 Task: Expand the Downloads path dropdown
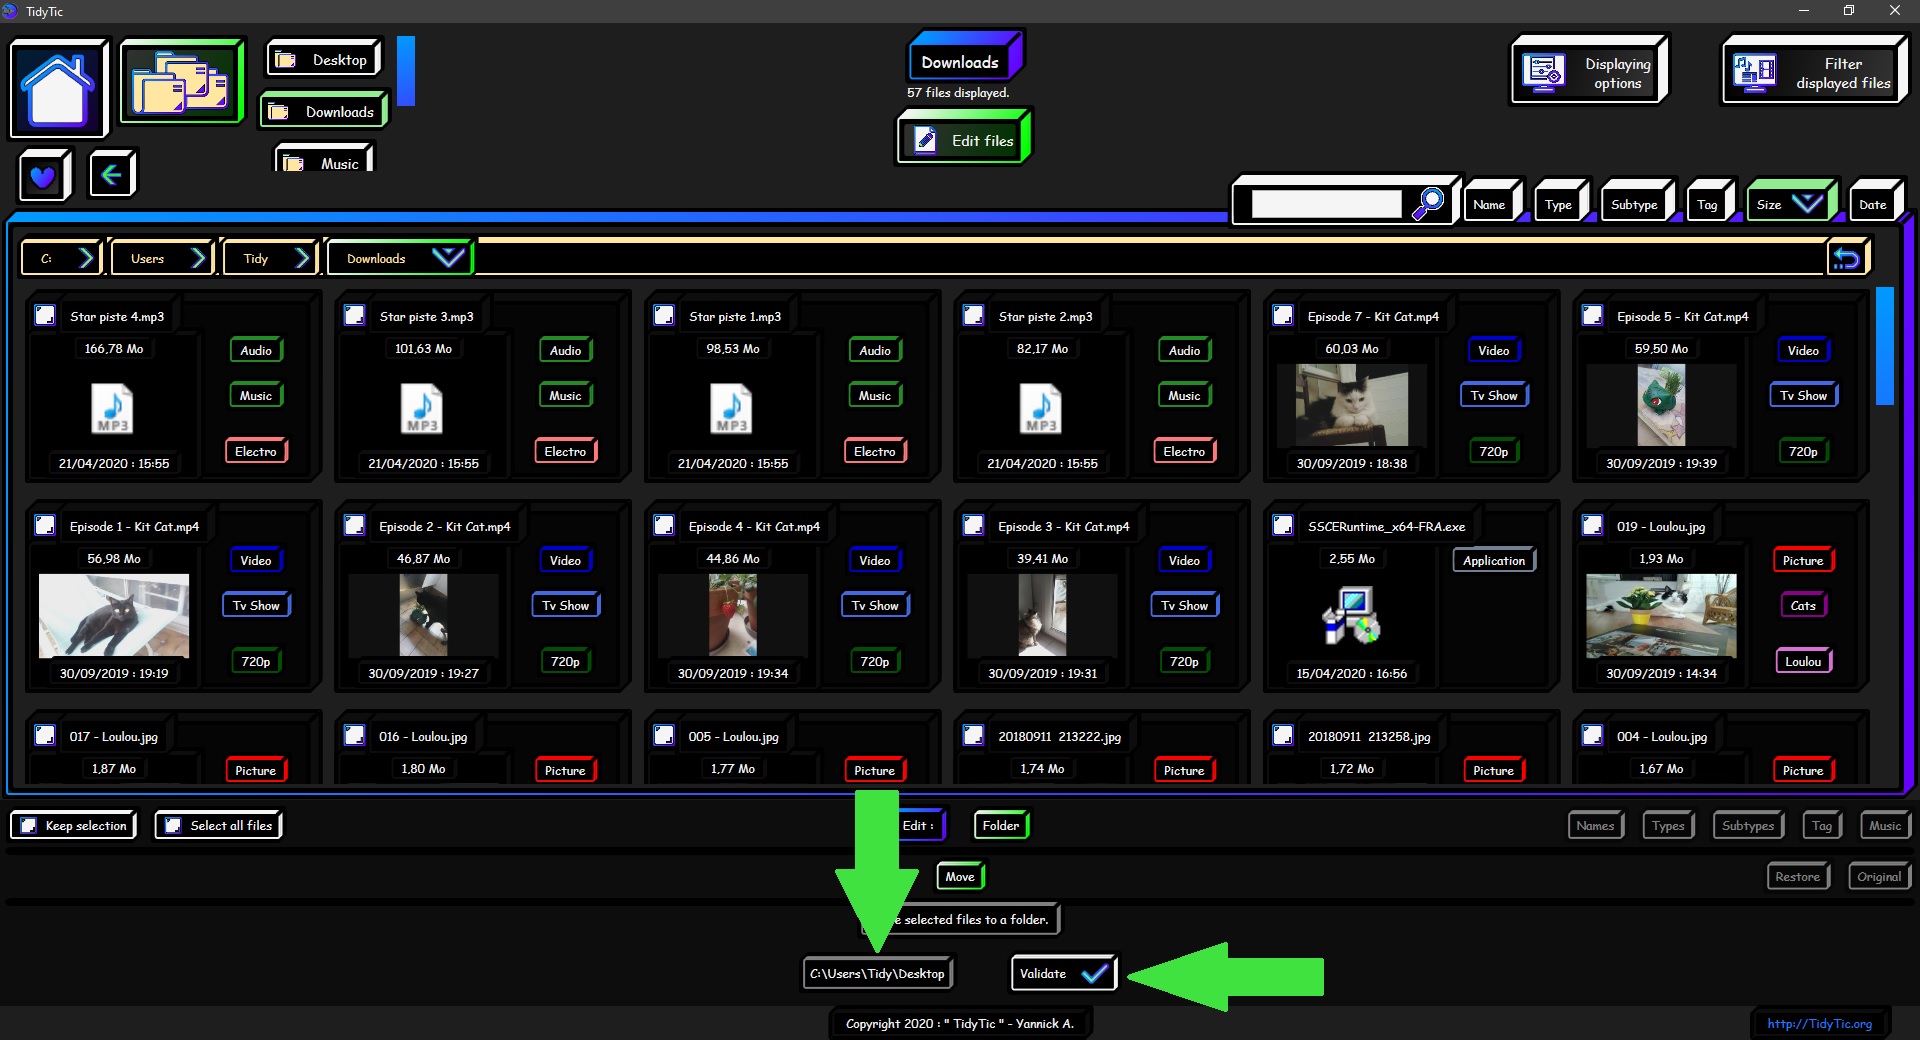(x=447, y=258)
